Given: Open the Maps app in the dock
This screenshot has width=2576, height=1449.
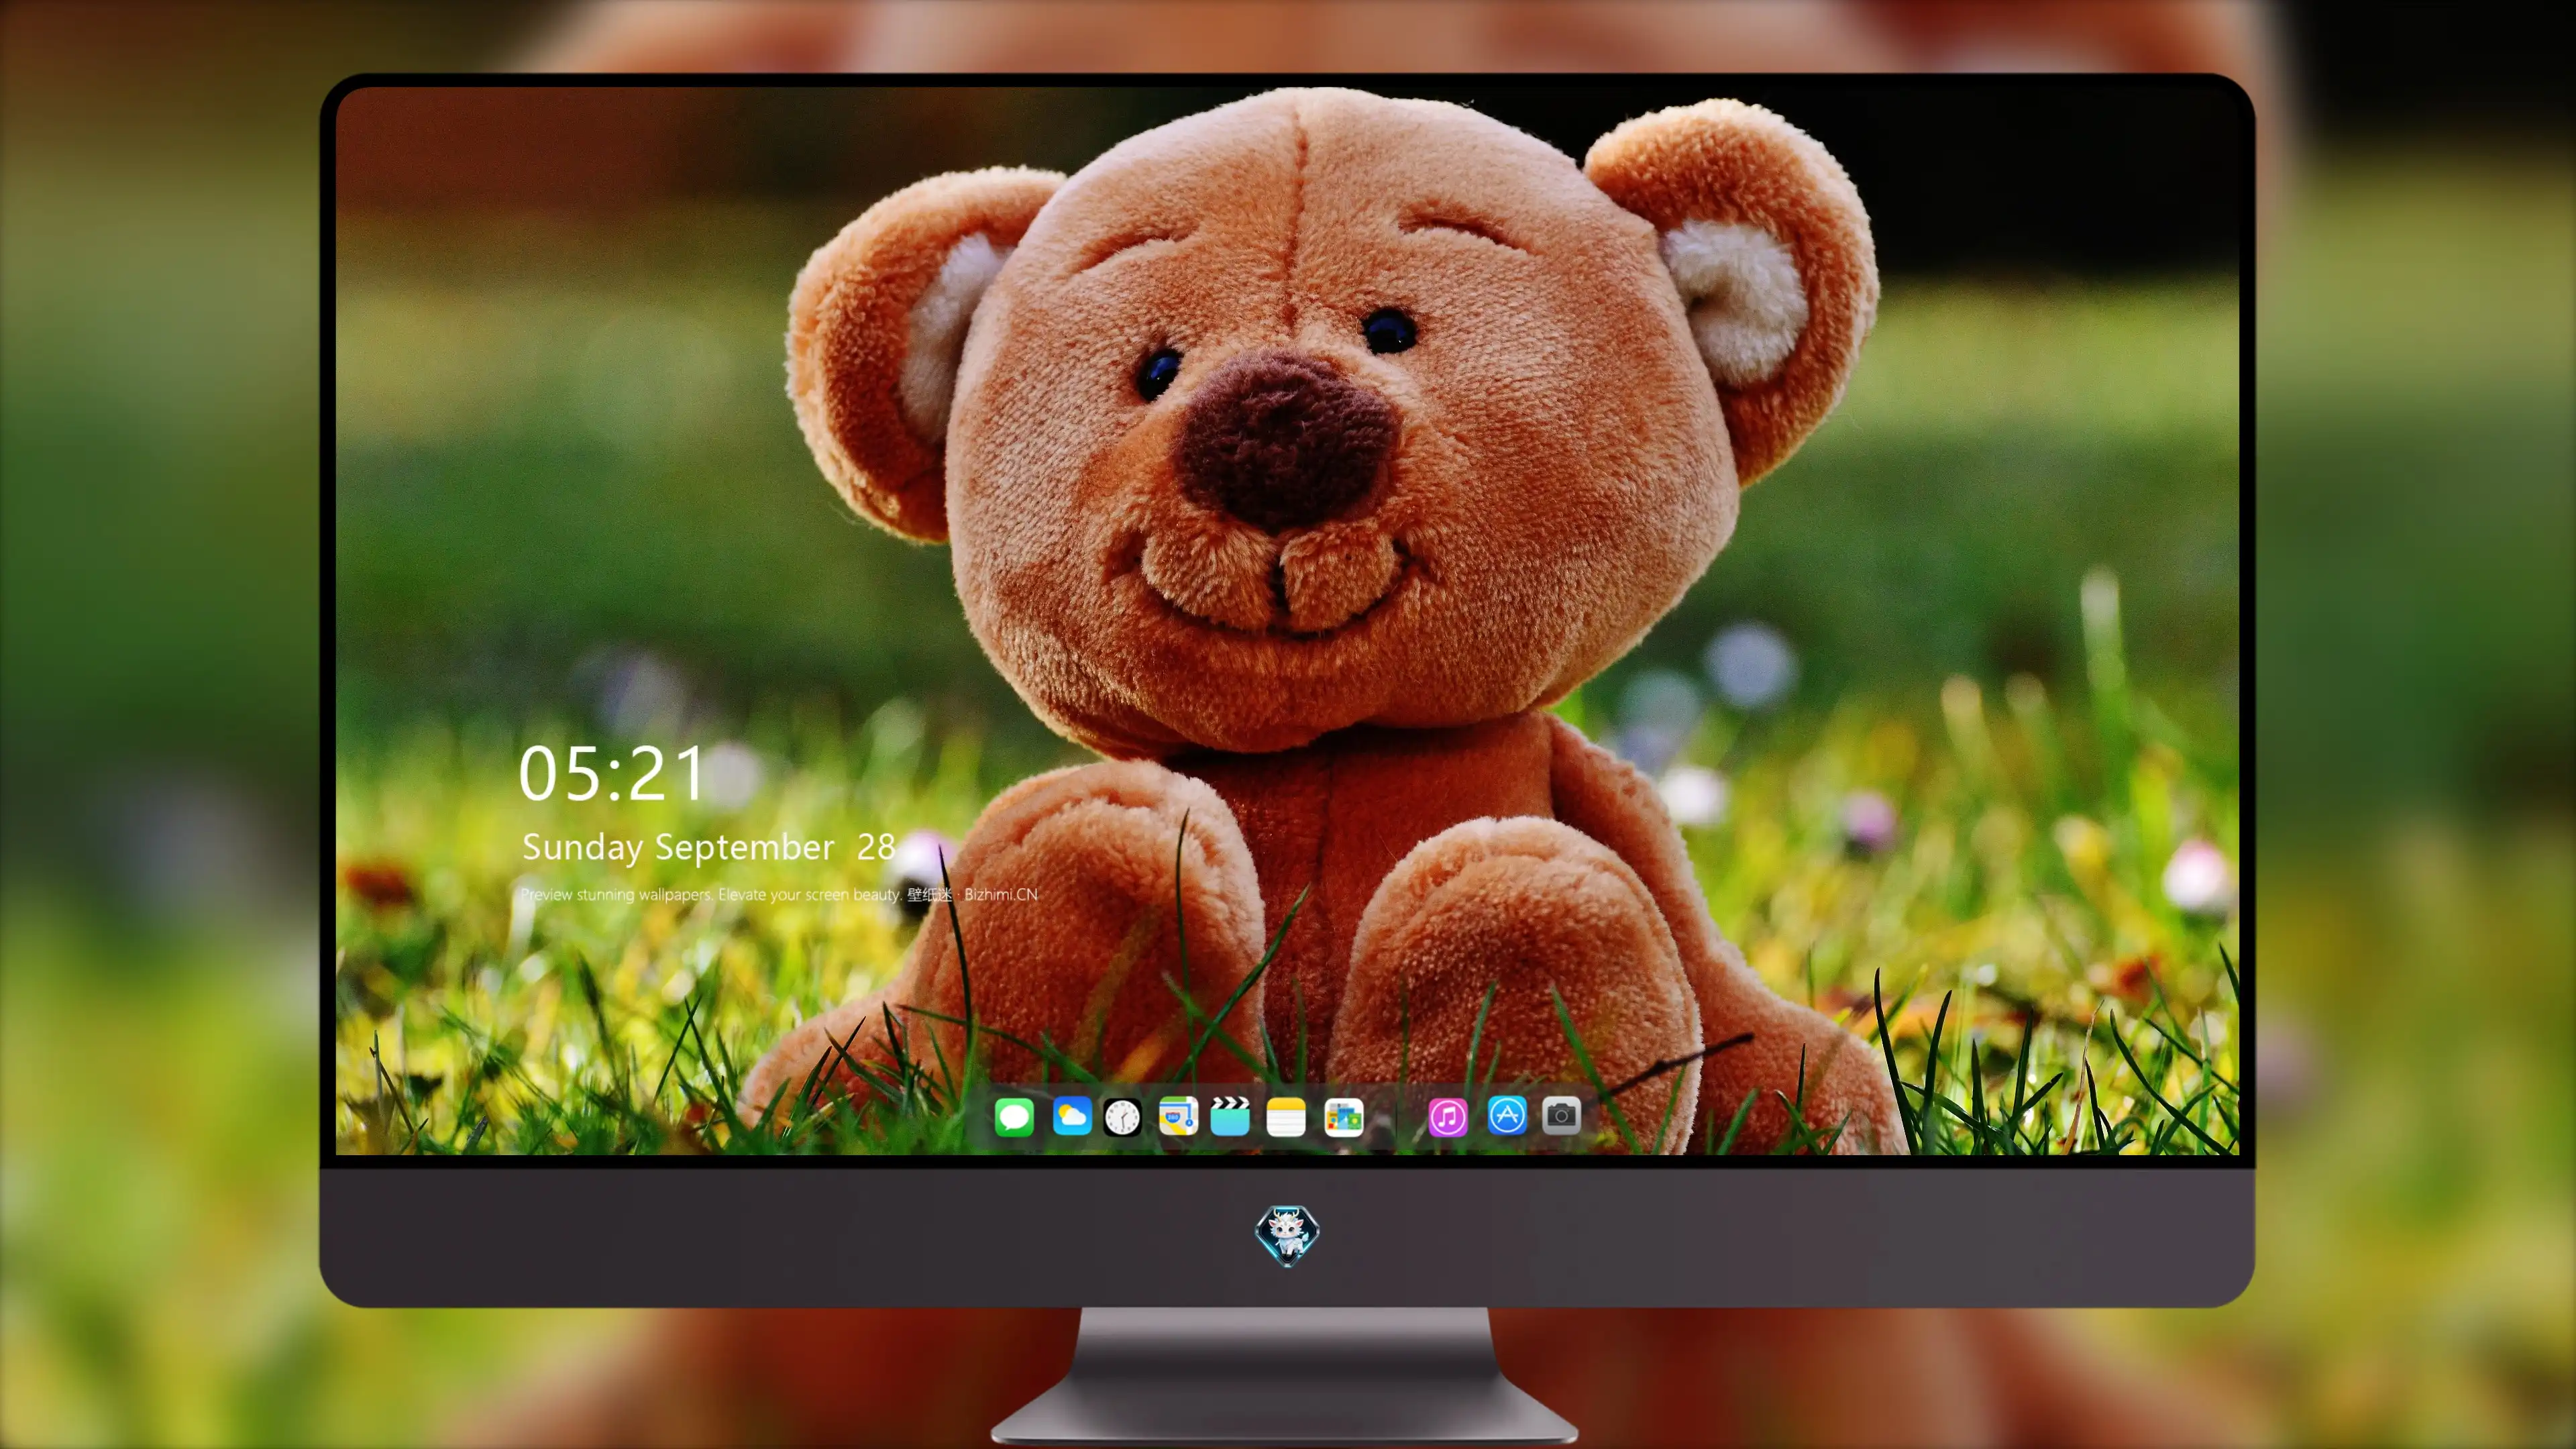Looking at the screenshot, I should pos(1178,1116).
